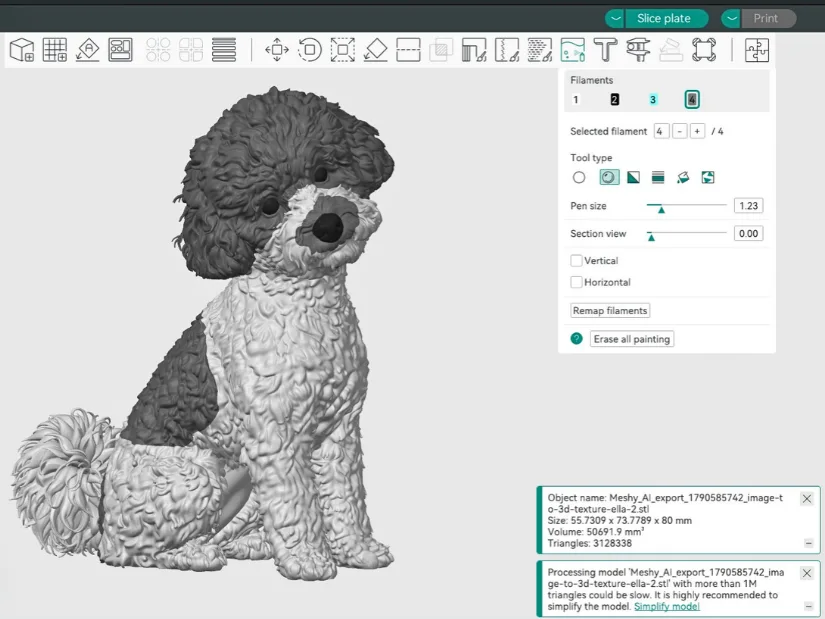The width and height of the screenshot is (825, 619).
Task: Toggle the Color painting tool
Action: click(572, 49)
